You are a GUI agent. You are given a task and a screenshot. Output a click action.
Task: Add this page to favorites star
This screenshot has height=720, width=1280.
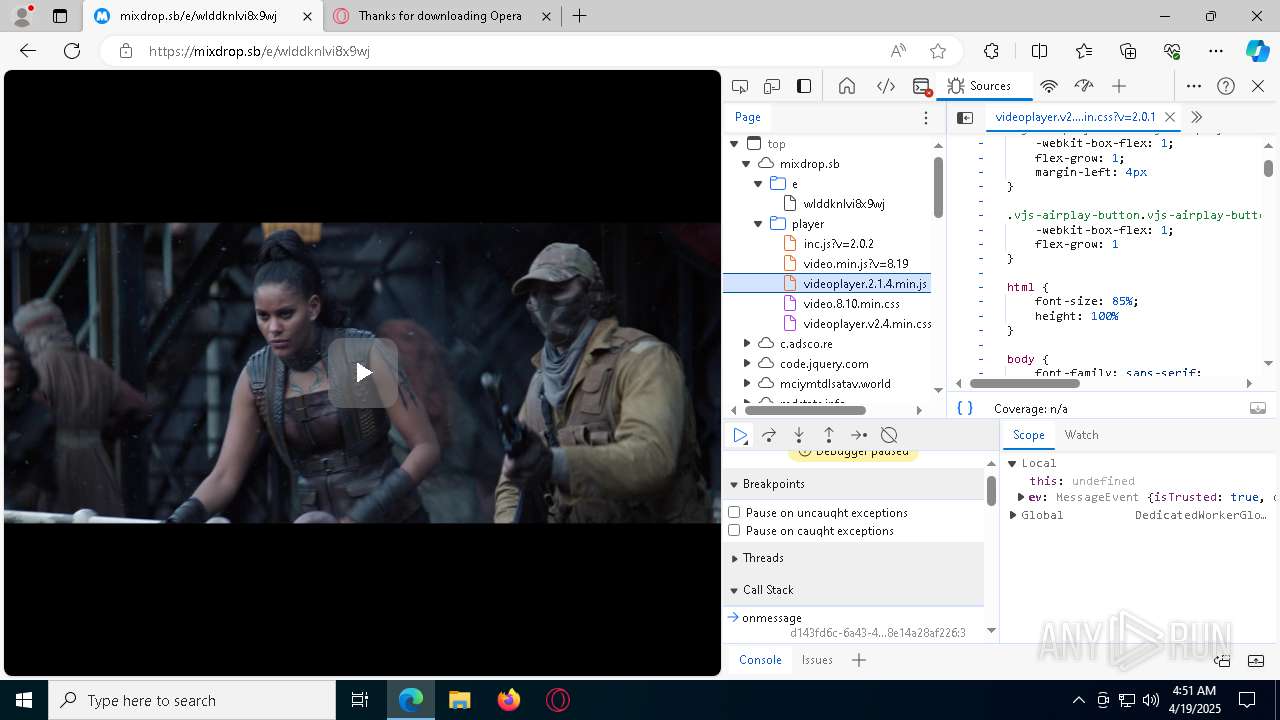point(938,51)
